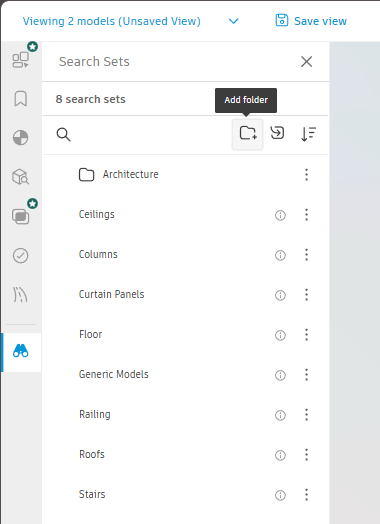Show info for Floor search set
This screenshot has width=380, height=524.
point(280,335)
